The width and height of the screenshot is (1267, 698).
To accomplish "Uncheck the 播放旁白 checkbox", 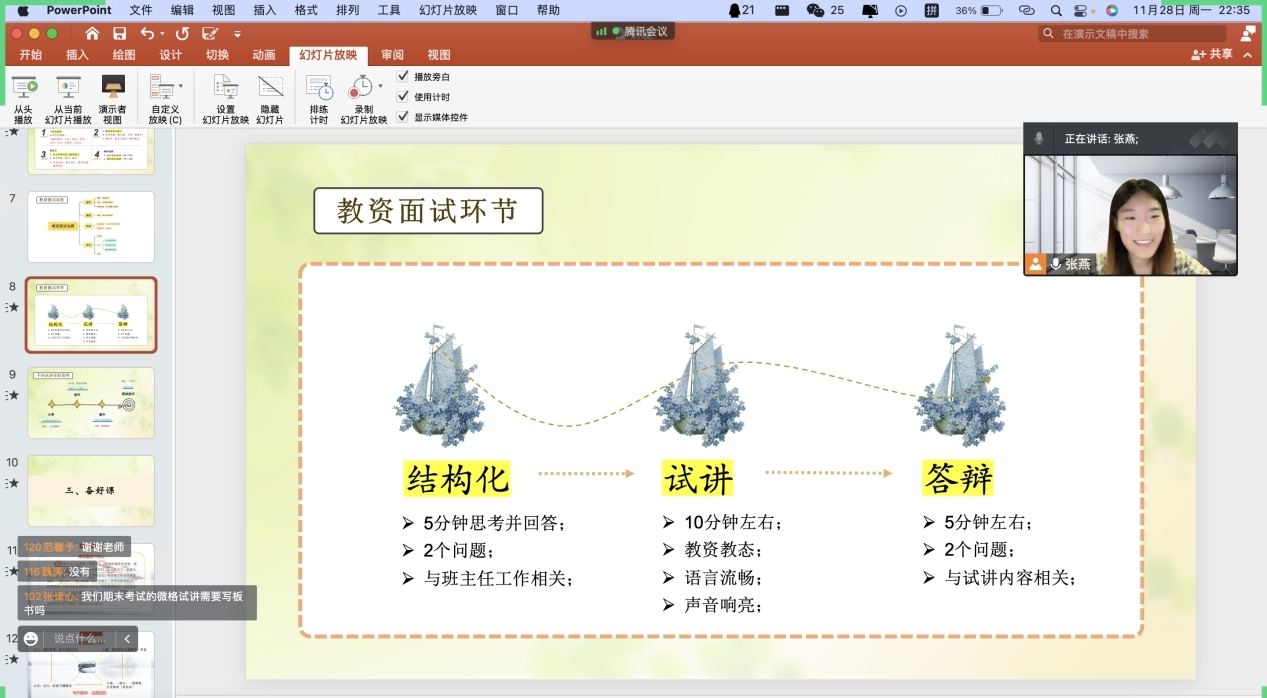I will pos(403,76).
